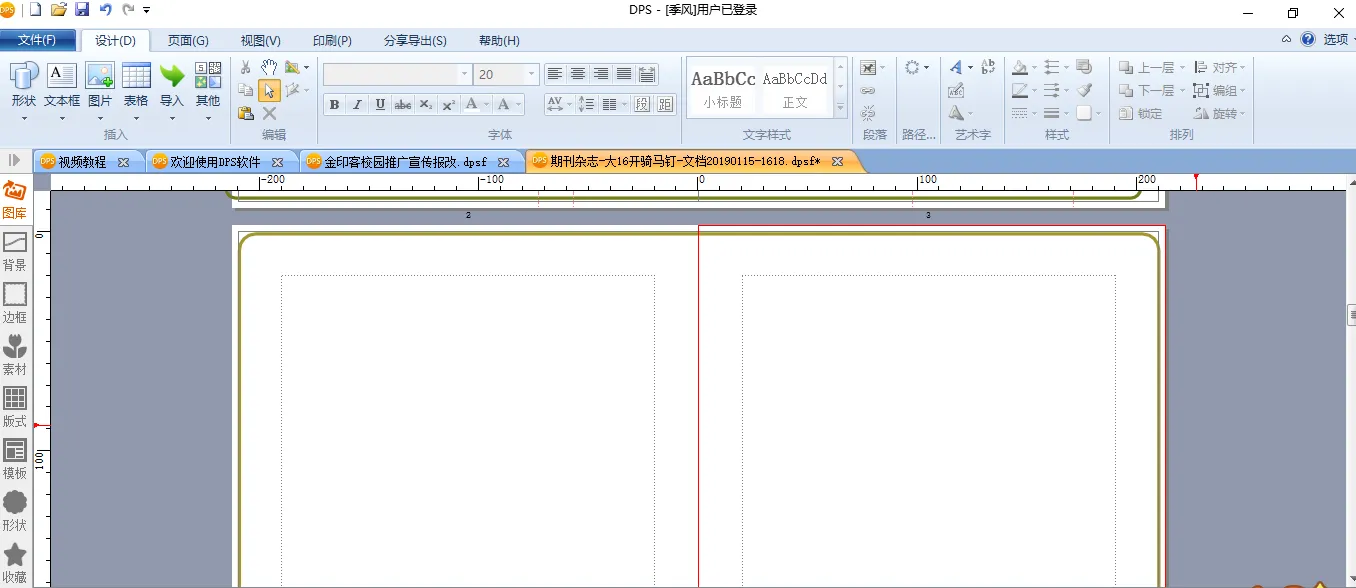
Task: Open the font name dropdown
Action: pos(464,75)
